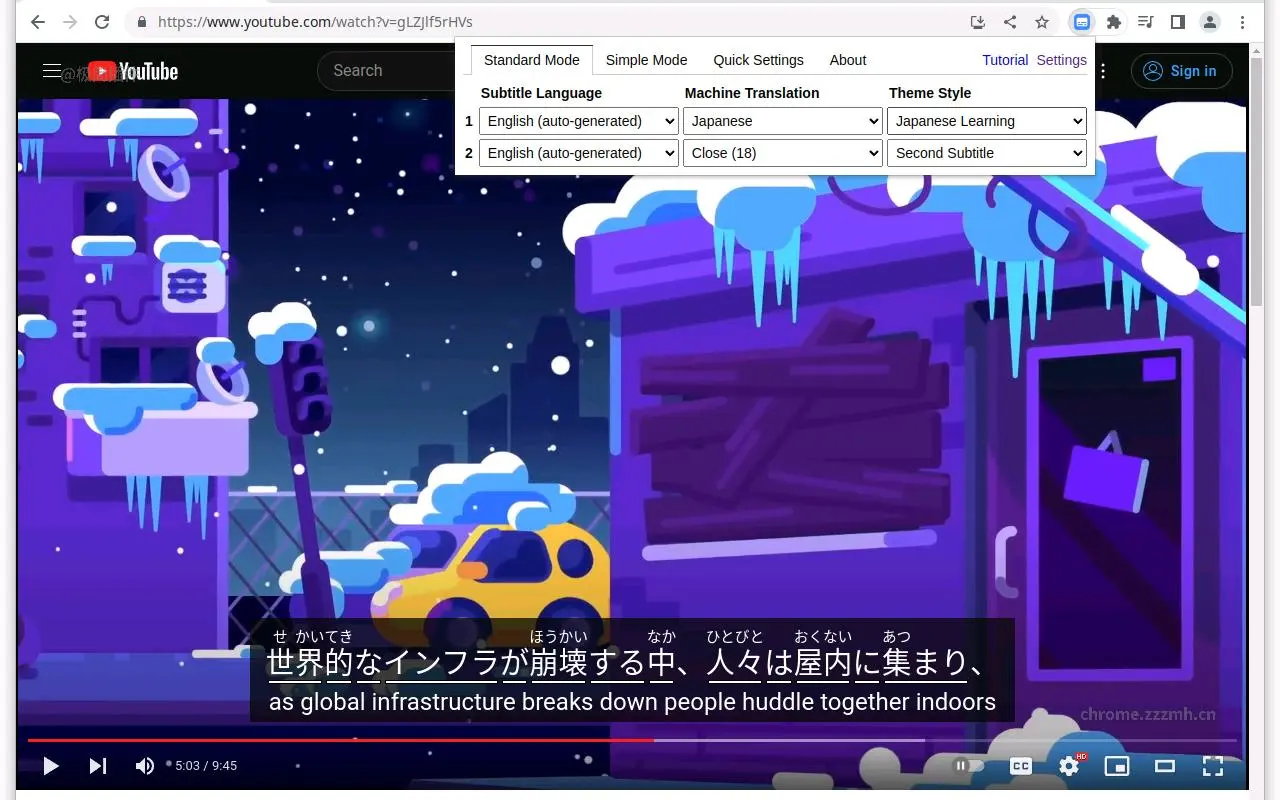Play the video
1280x800 pixels.
point(50,766)
